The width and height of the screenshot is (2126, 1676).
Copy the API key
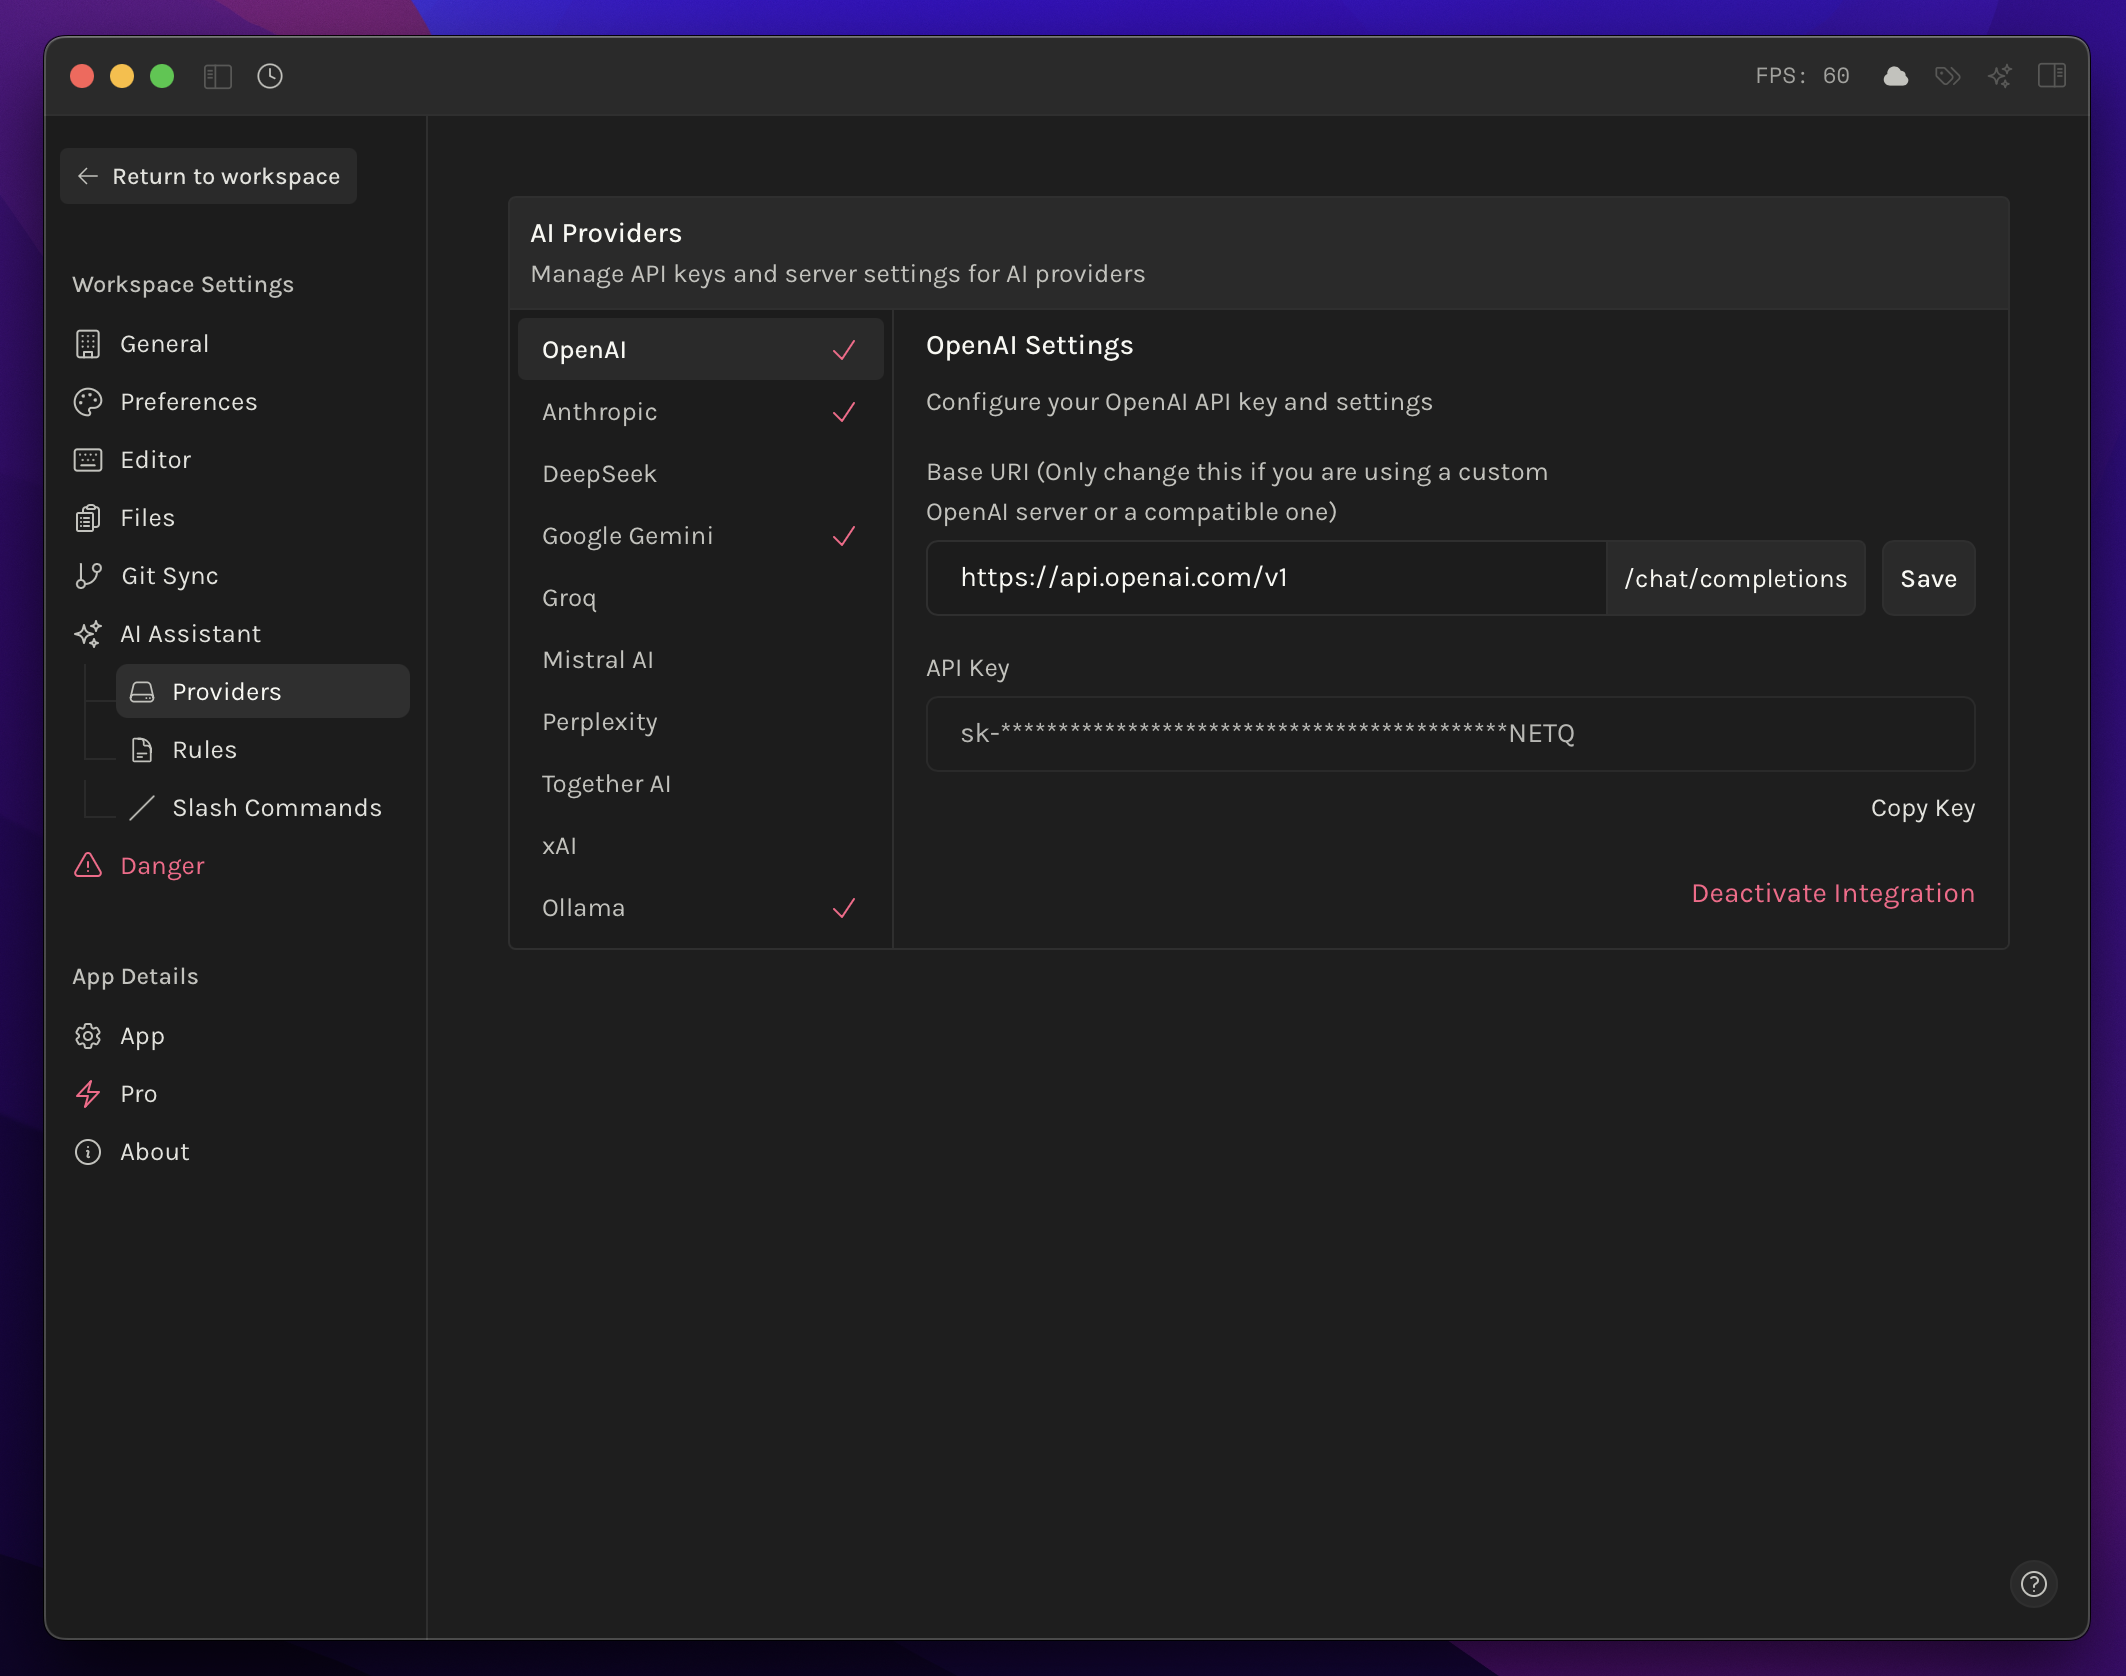(1922, 808)
